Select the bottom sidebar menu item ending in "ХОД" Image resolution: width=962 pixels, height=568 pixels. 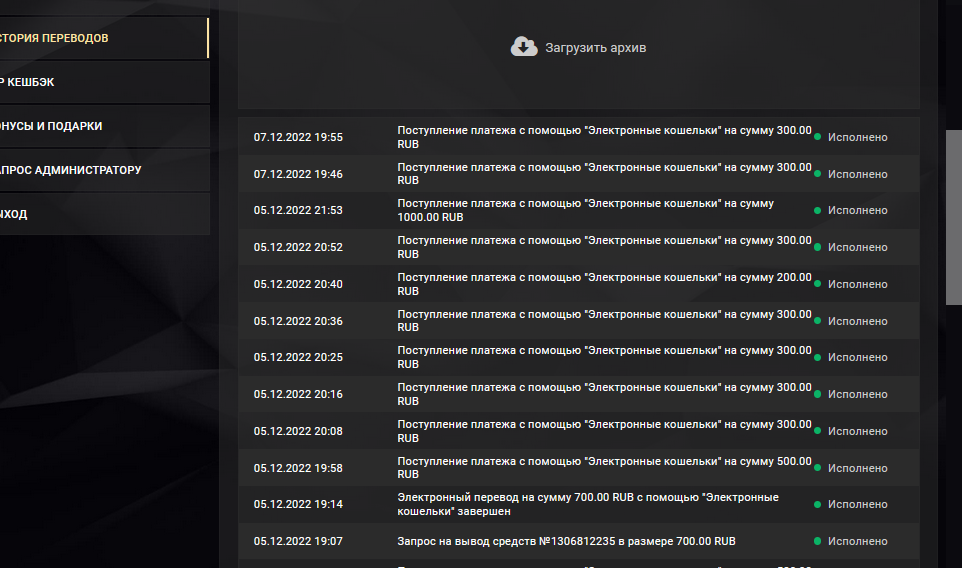tap(104, 214)
